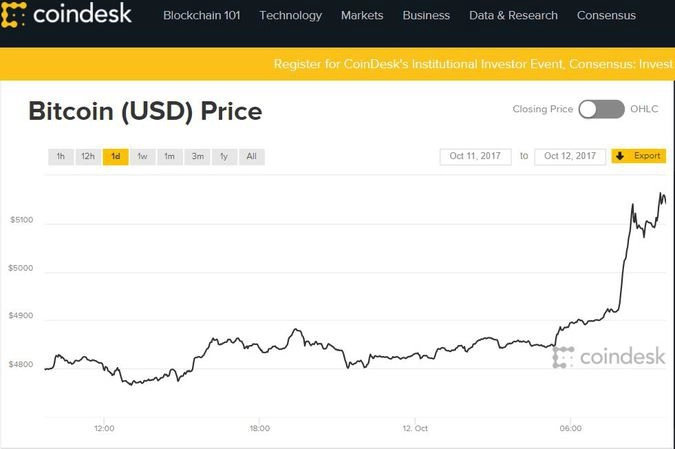This screenshot has height=449, width=675.
Task: Click the CoinDesk logo icon
Action: [16, 15]
